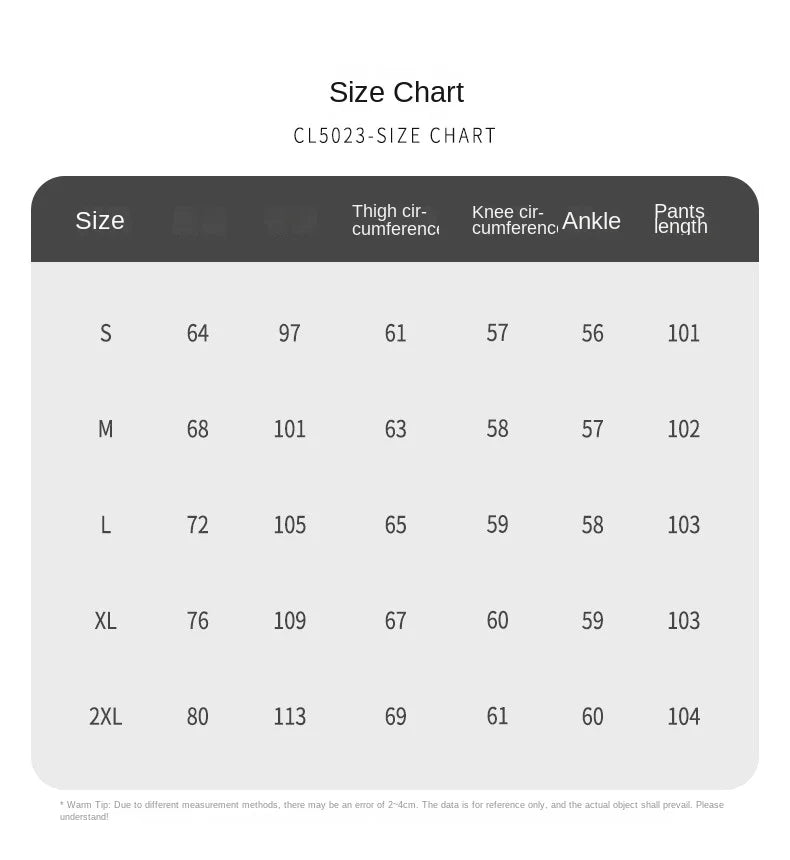Click the value 97 in row S
Viewport: 790px width, 860px height.
[290, 333]
